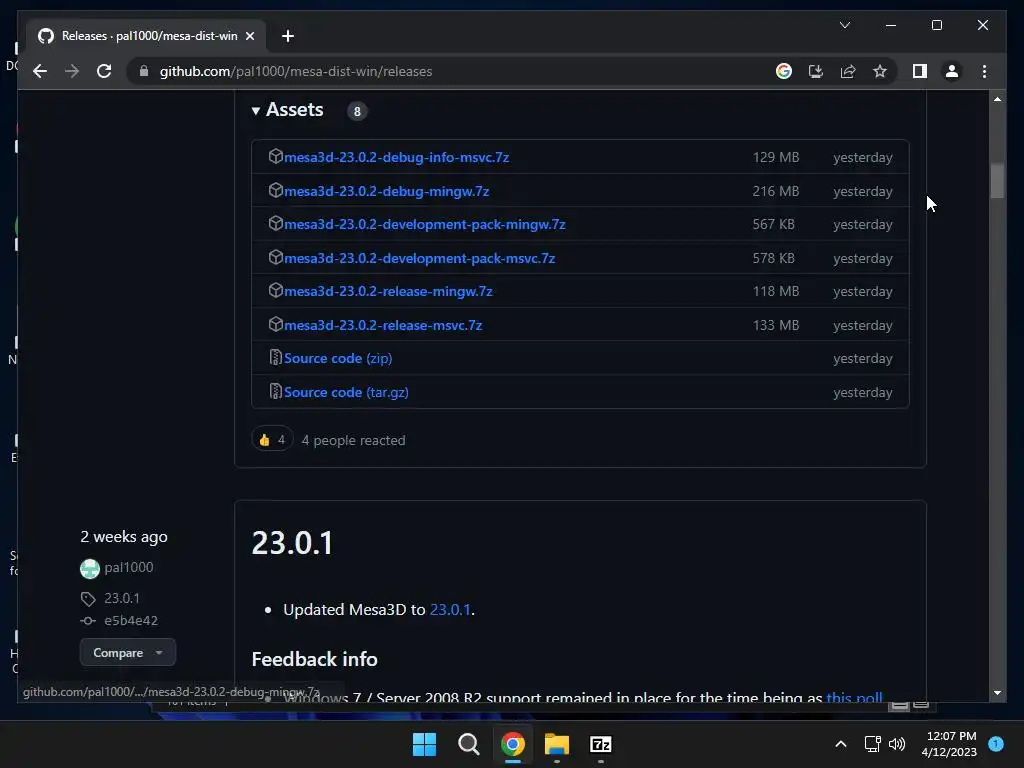Viewport: 1024px width, 768px height.
Task: Open volume control tray icon
Action: click(x=897, y=744)
